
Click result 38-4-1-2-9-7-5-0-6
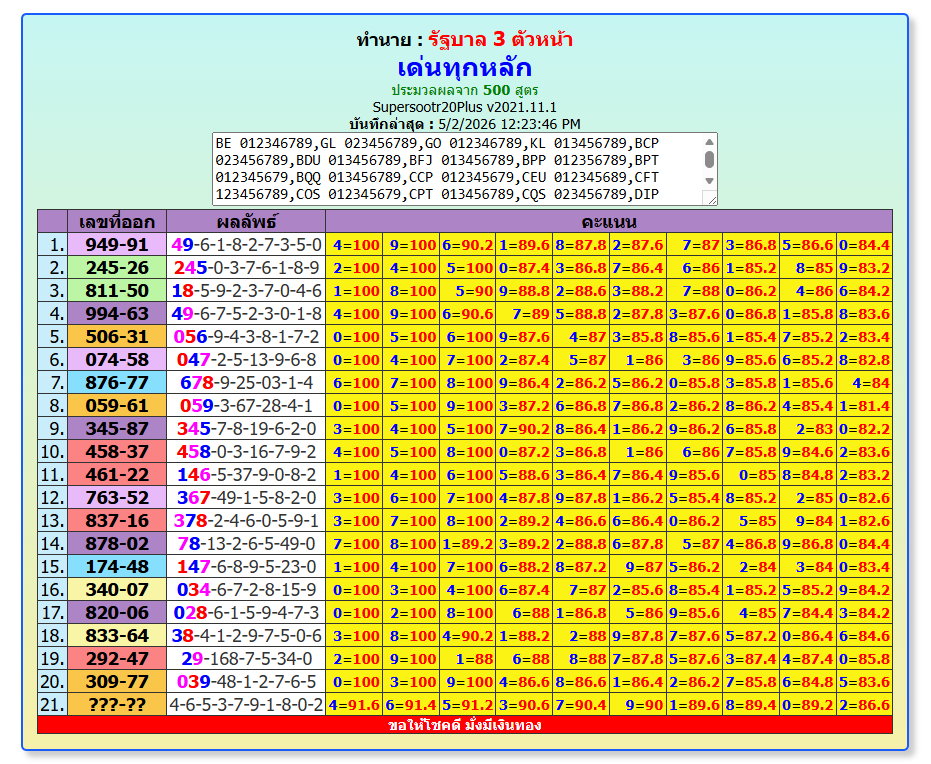pos(246,636)
